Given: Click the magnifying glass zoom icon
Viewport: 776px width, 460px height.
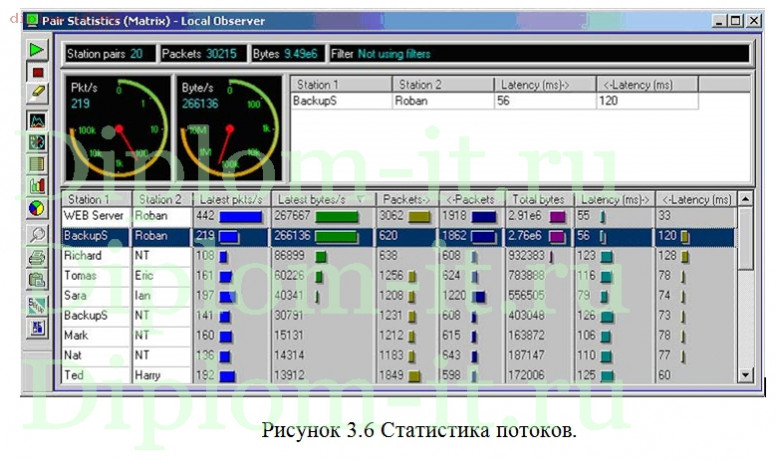Looking at the screenshot, I should click(37, 235).
